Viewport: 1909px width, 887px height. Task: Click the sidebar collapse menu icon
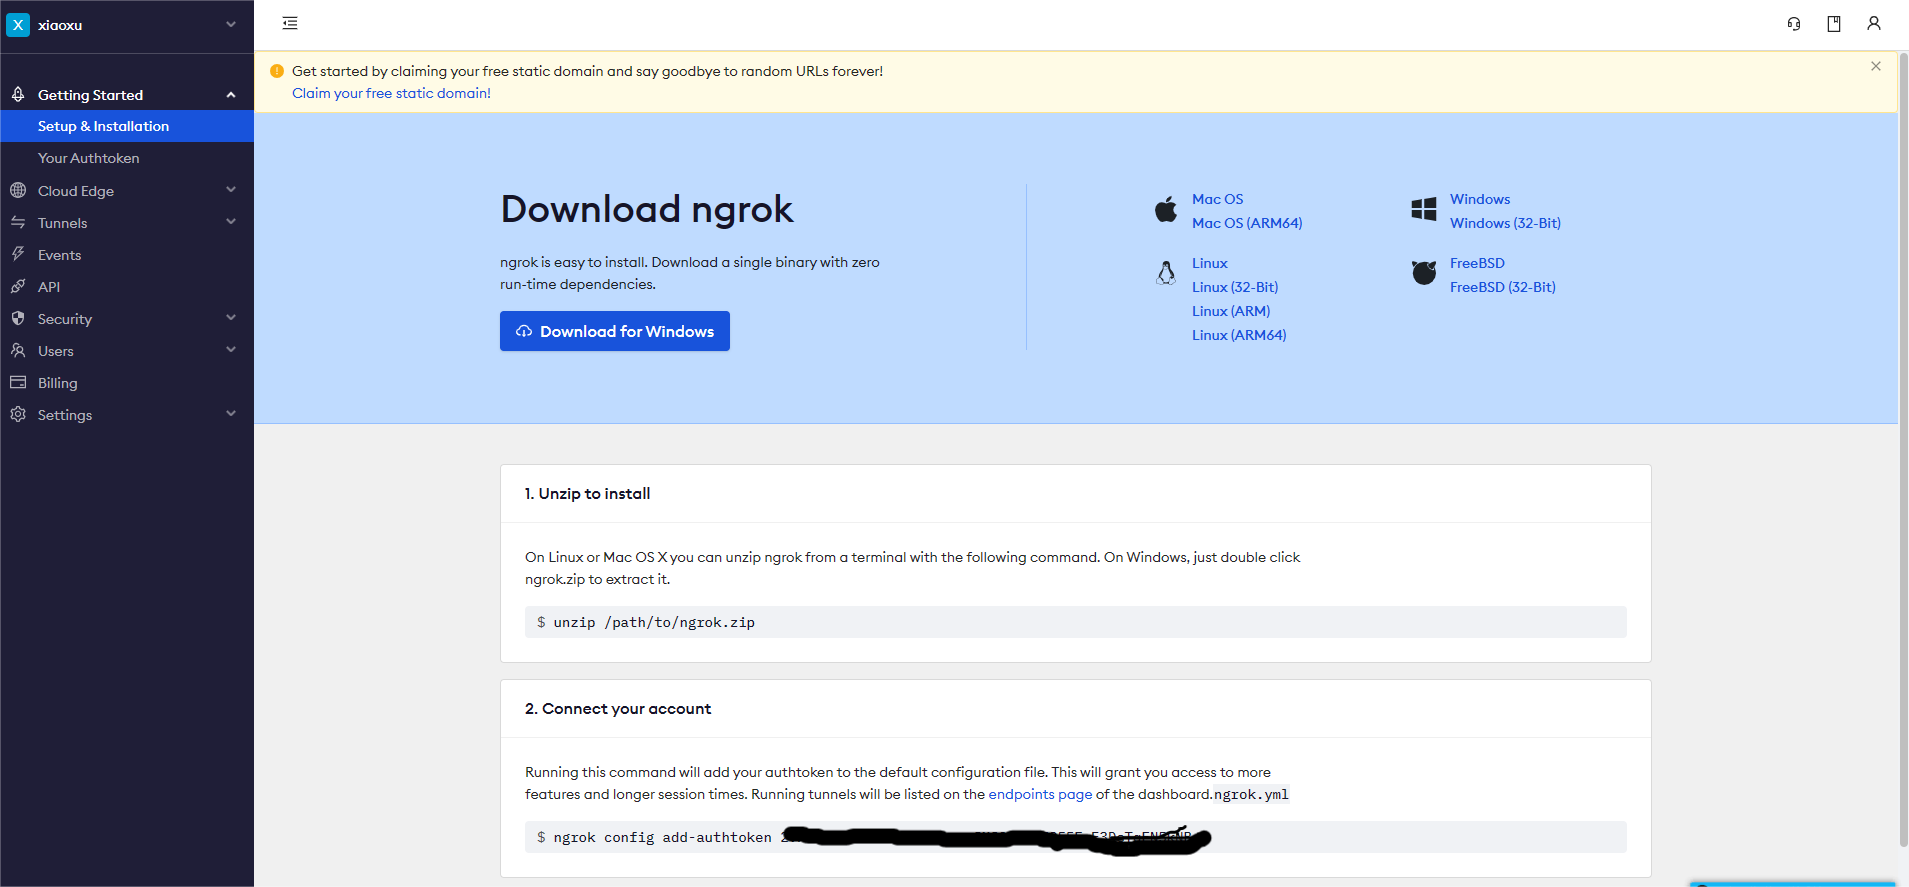pos(290,24)
